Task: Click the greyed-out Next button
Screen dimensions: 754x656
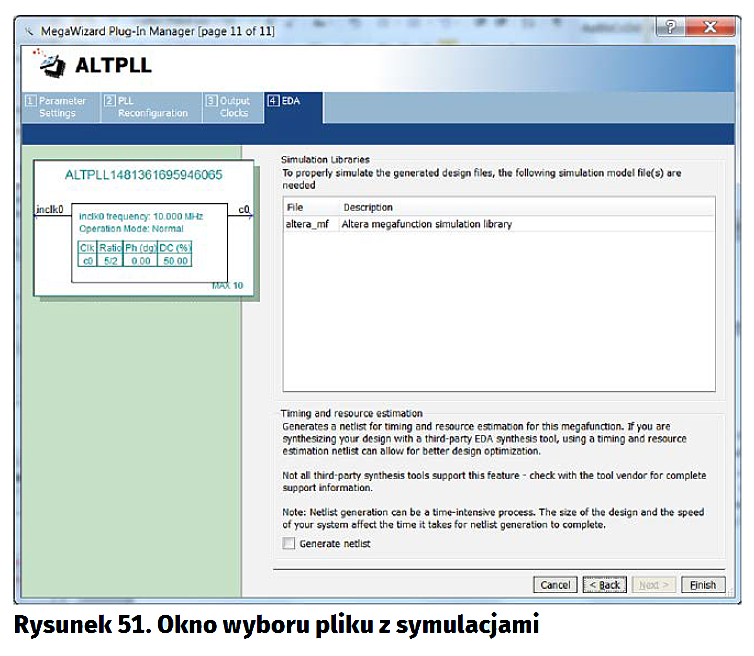Action: (654, 585)
